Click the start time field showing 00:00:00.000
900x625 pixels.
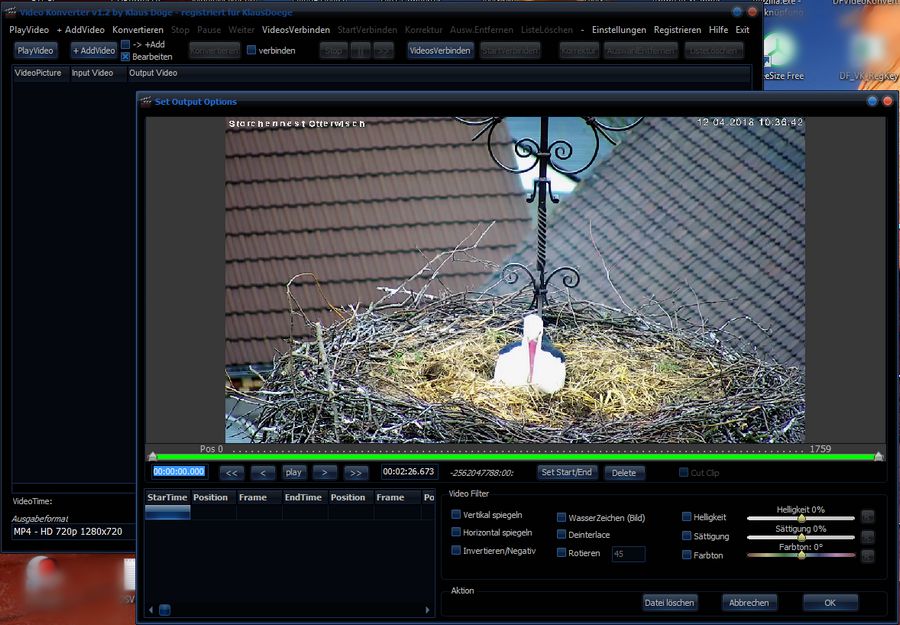180,472
